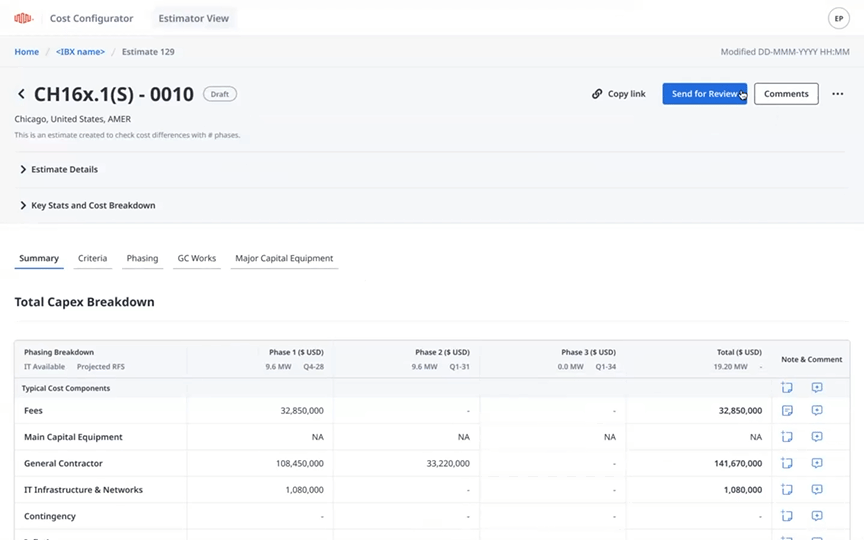Image resolution: width=864 pixels, height=540 pixels.
Task: Open the EP user avatar menu
Action: coord(838,18)
